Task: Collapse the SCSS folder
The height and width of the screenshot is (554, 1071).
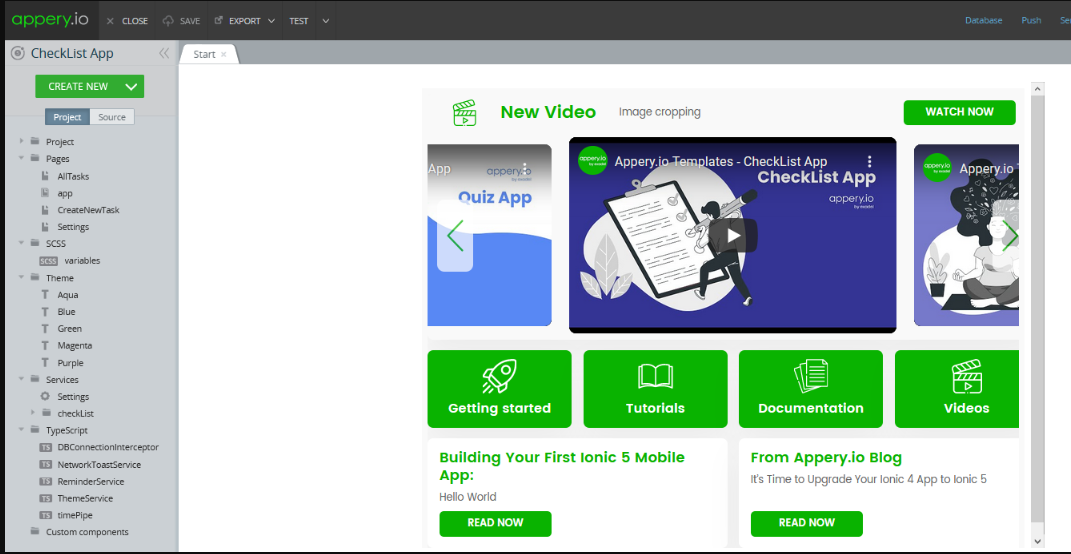Action: pyautogui.click(x=22, y=243)
